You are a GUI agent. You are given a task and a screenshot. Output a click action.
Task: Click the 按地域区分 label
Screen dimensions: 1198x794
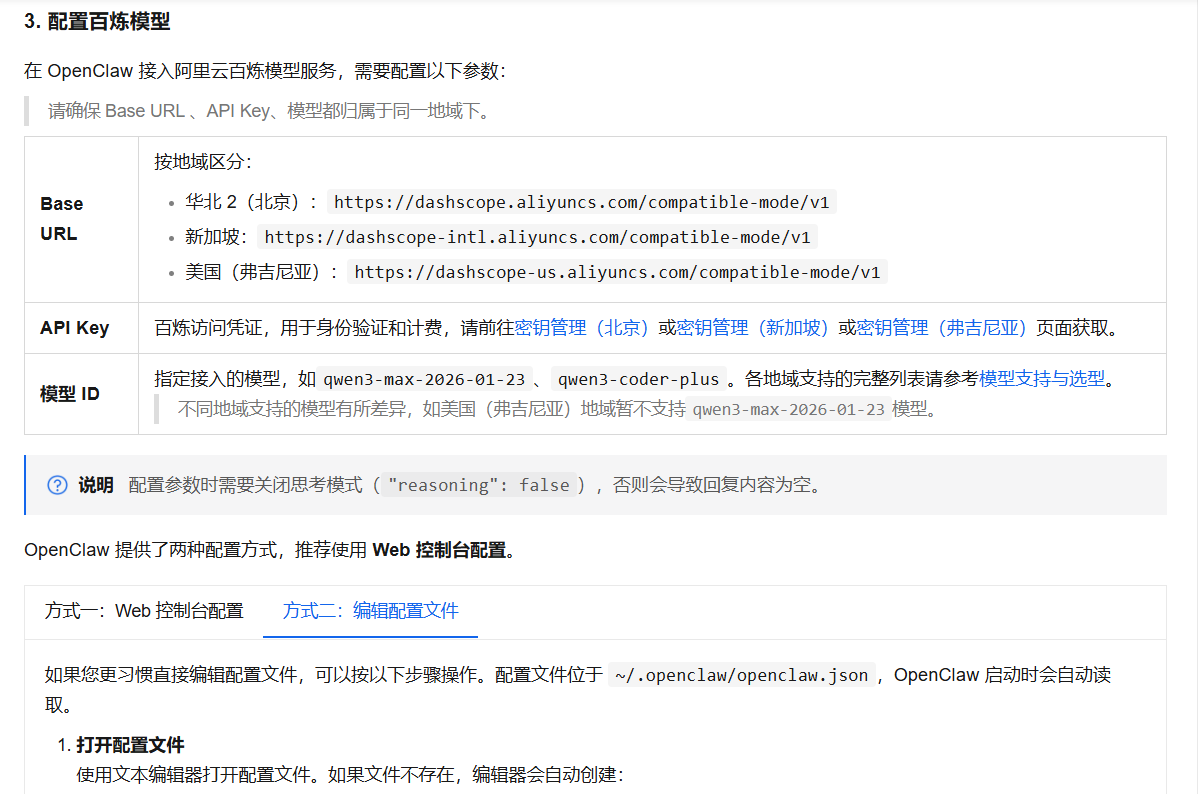coord(203,162)
